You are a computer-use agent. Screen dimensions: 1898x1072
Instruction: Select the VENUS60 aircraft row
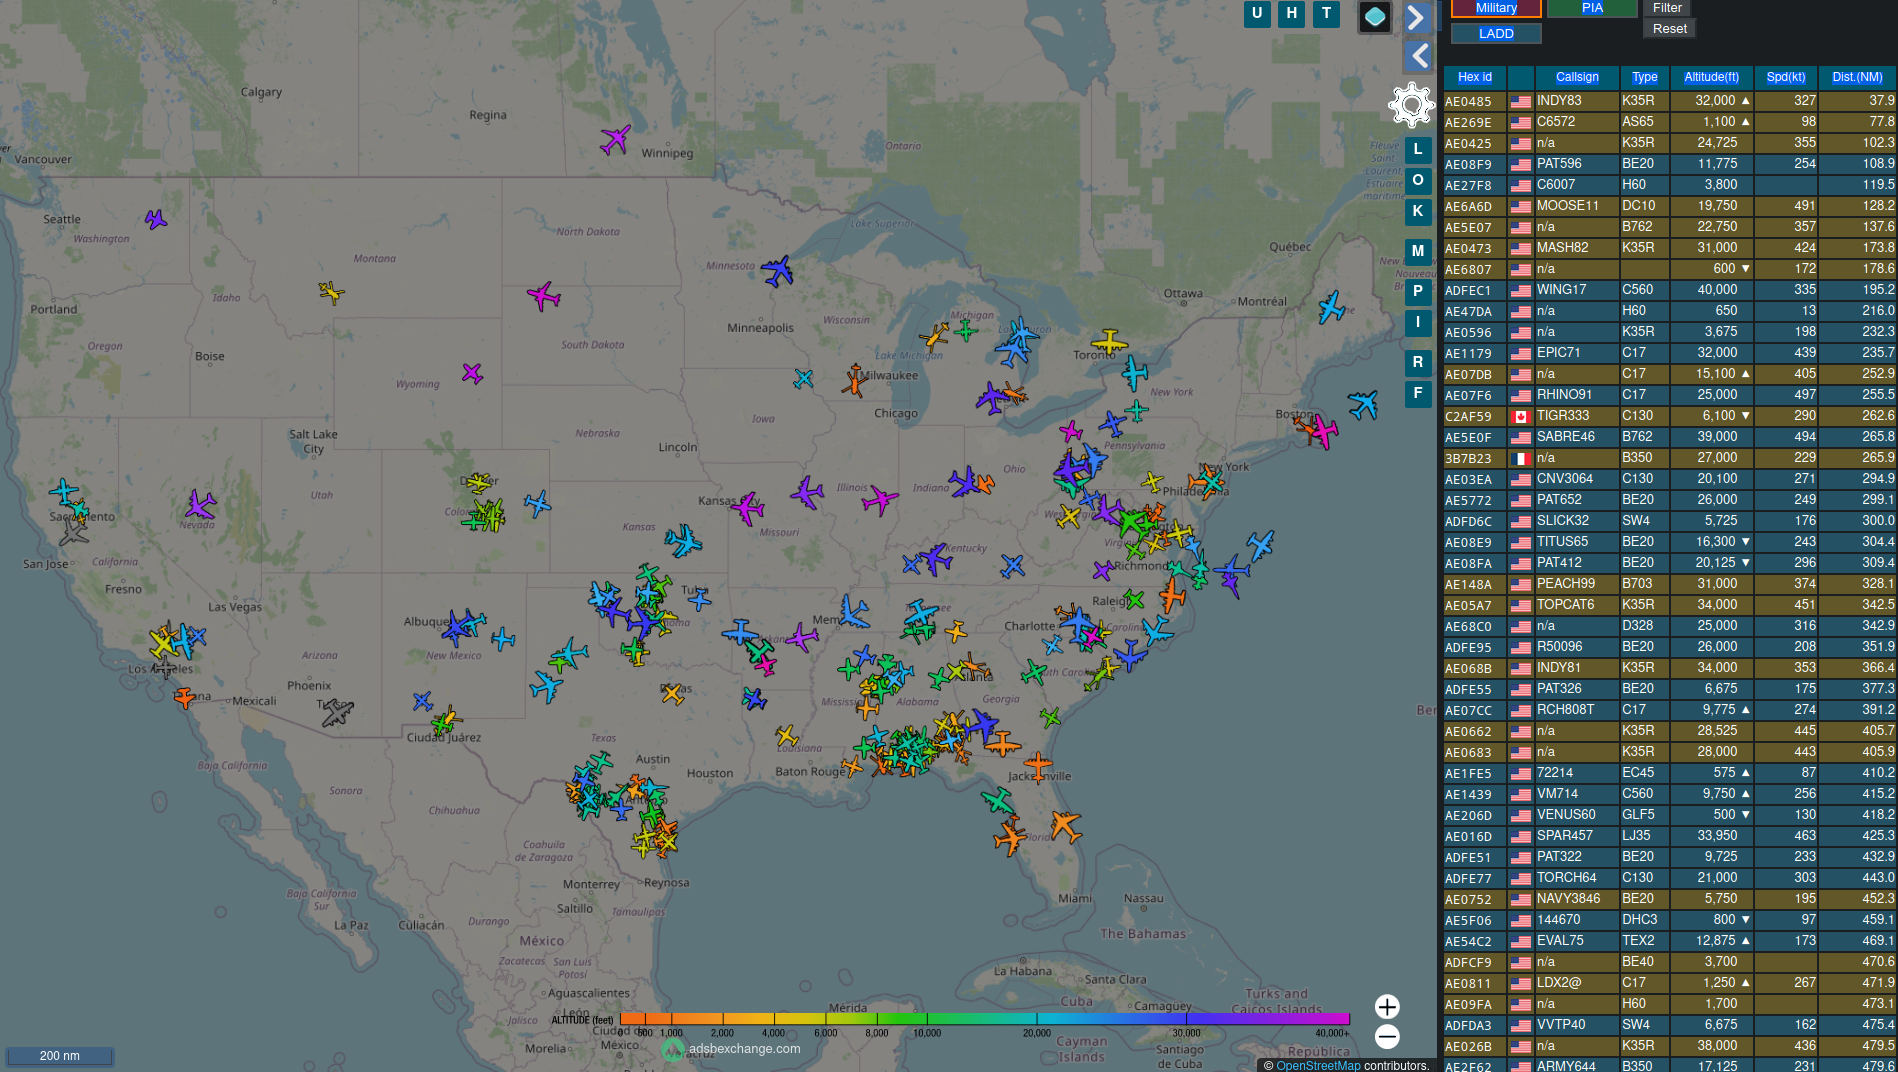1669,815
